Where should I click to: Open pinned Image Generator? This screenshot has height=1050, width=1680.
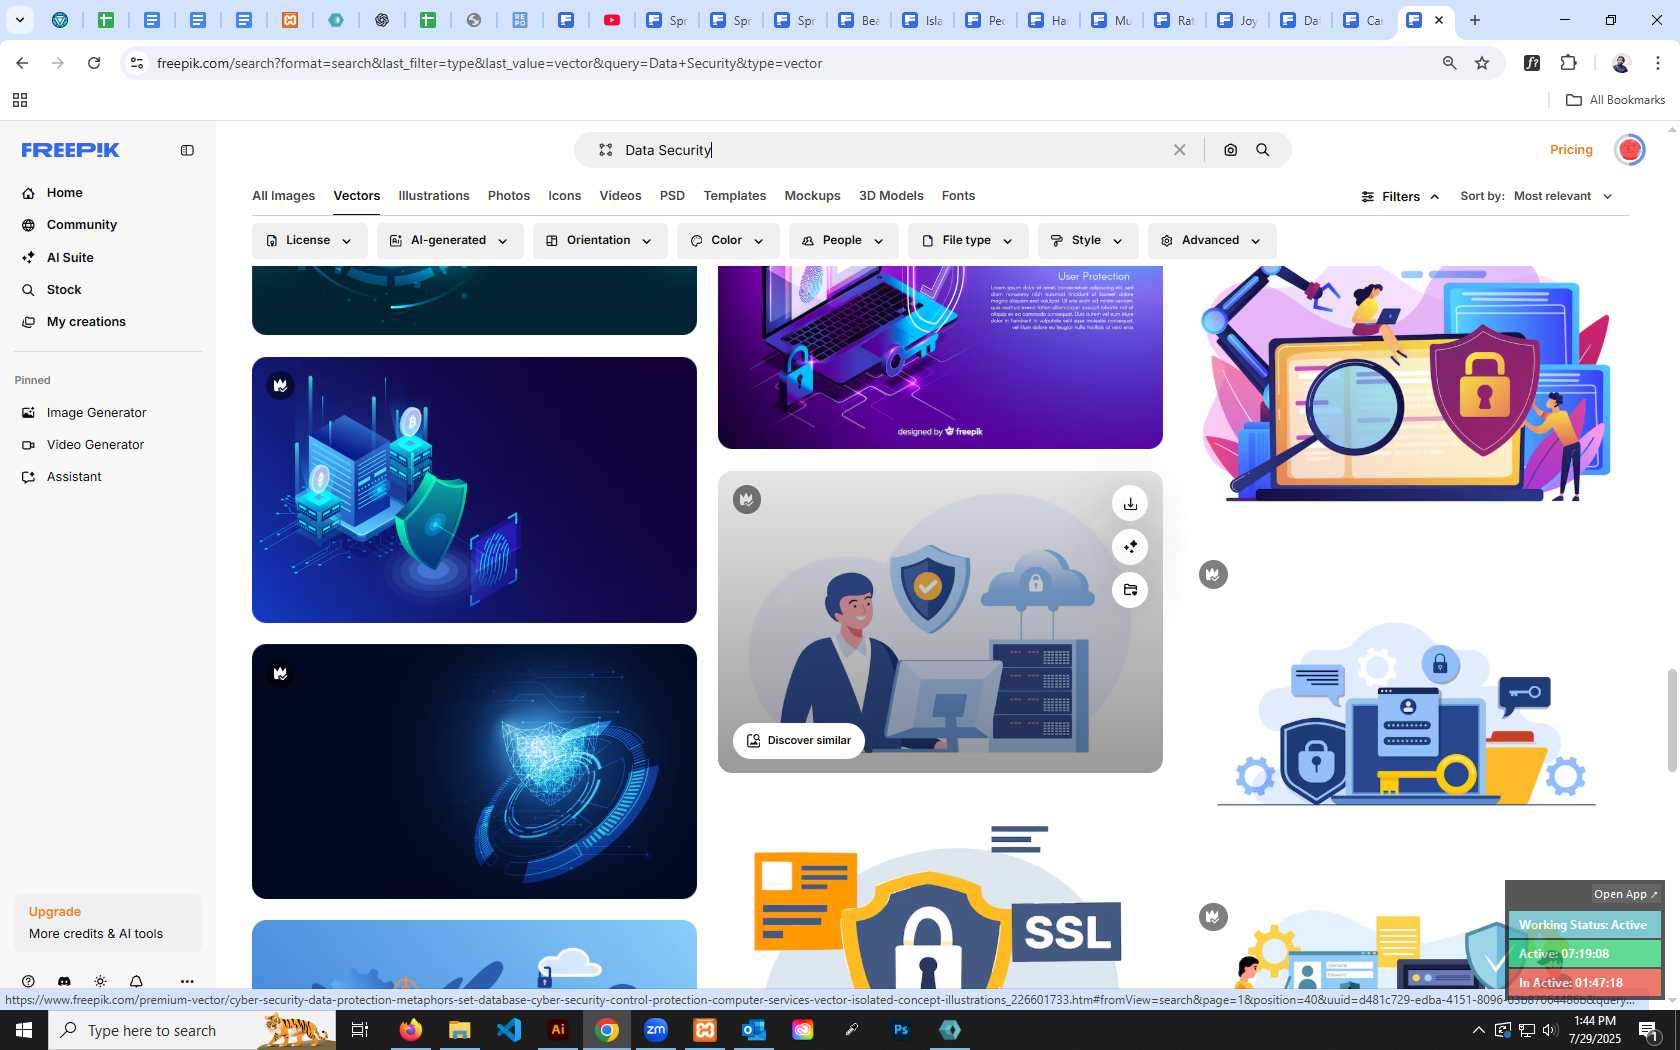96,412
